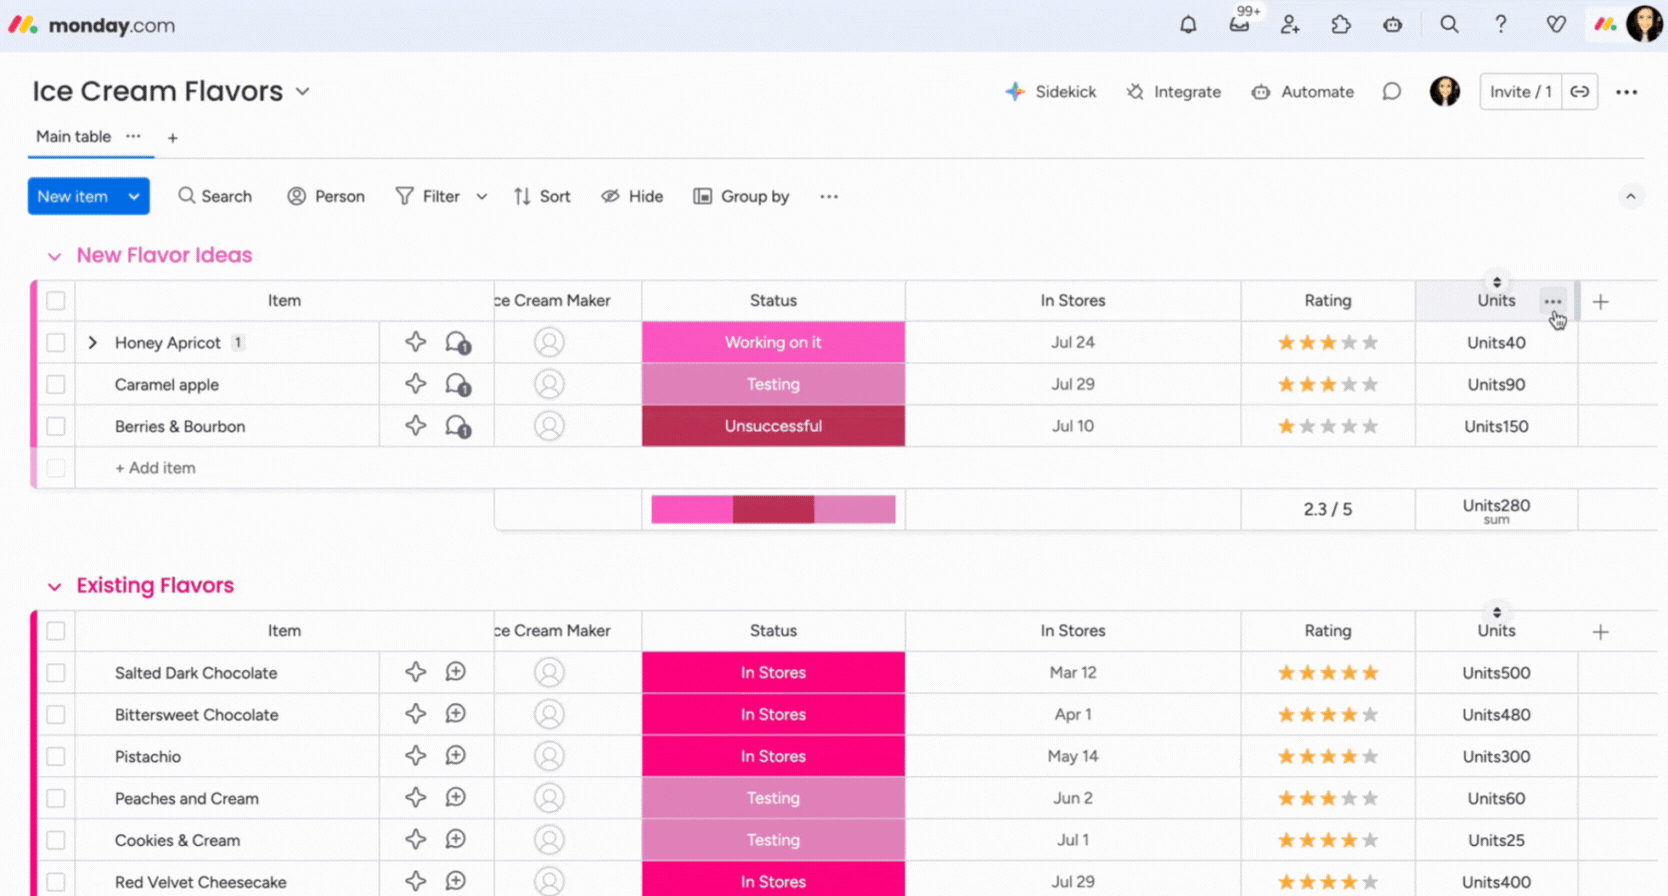
Task: Set Berries & Bourbon rating to five stars
Action: coord(1370,427)
